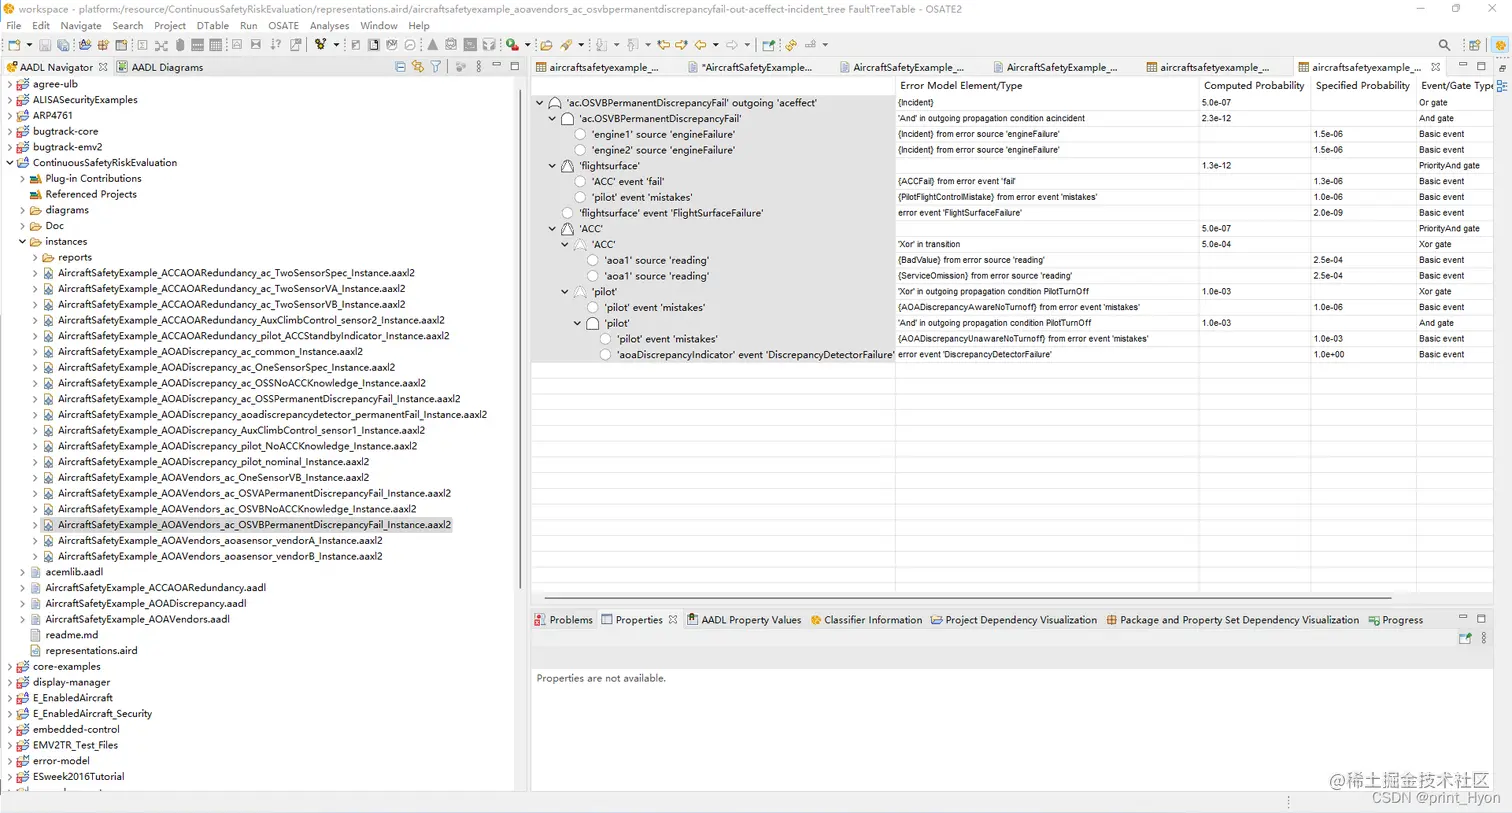
Task: Click Collapse All in AADL Navigator
Action: (x=400, y=67)
